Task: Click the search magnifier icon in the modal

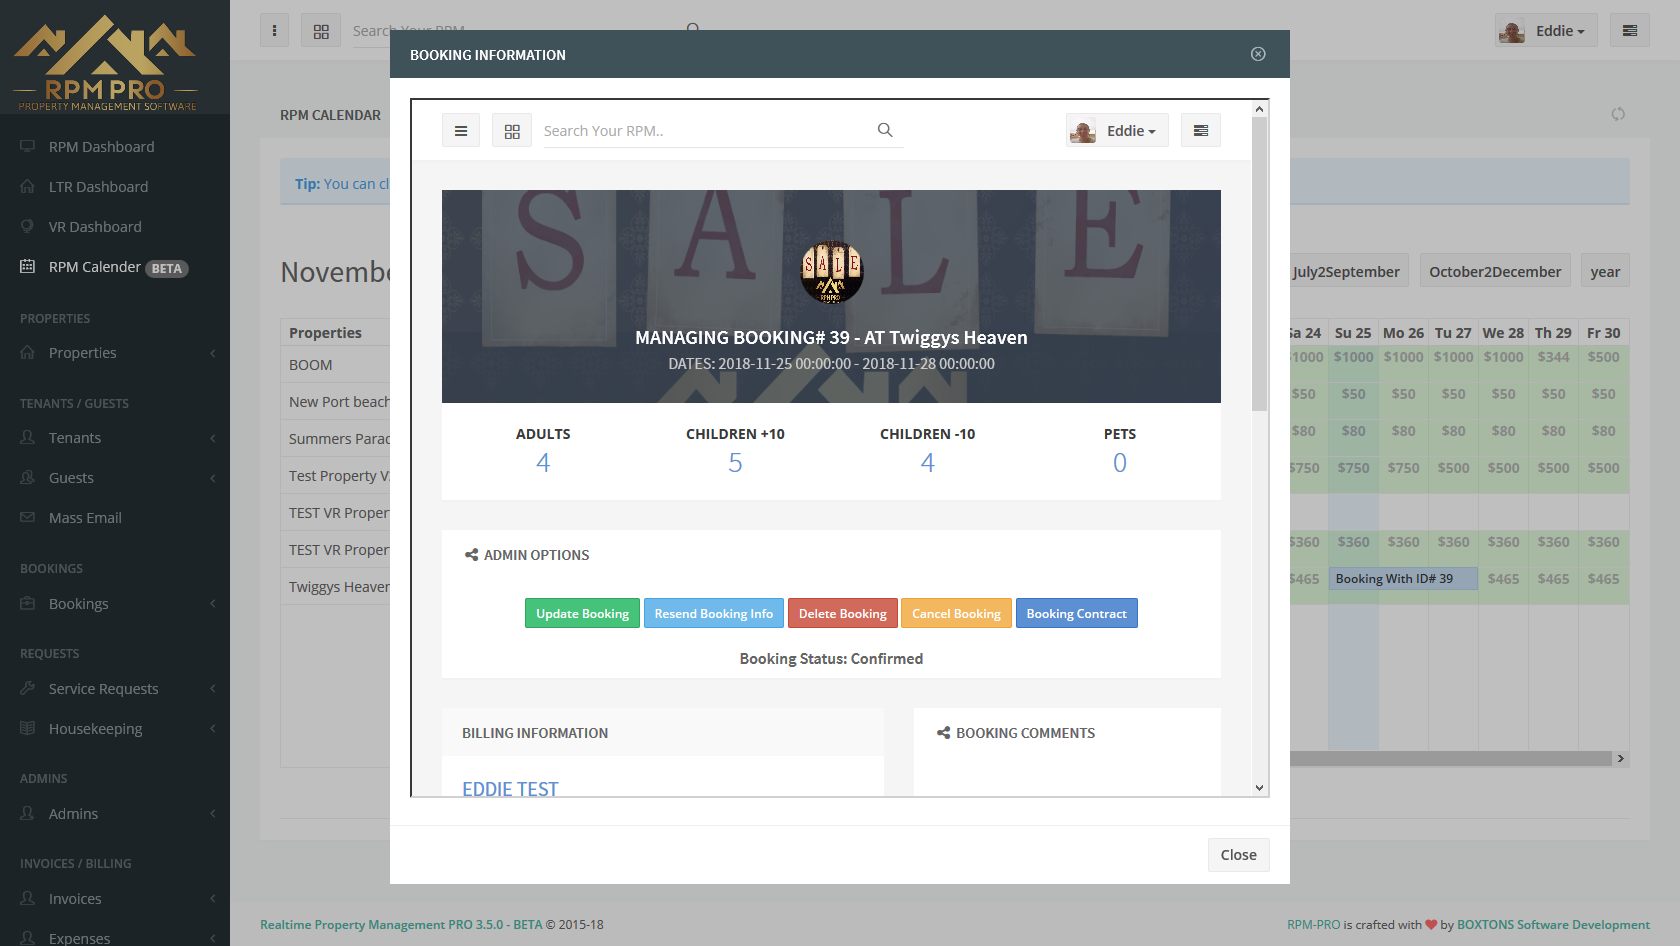Action: pos(885,130)
